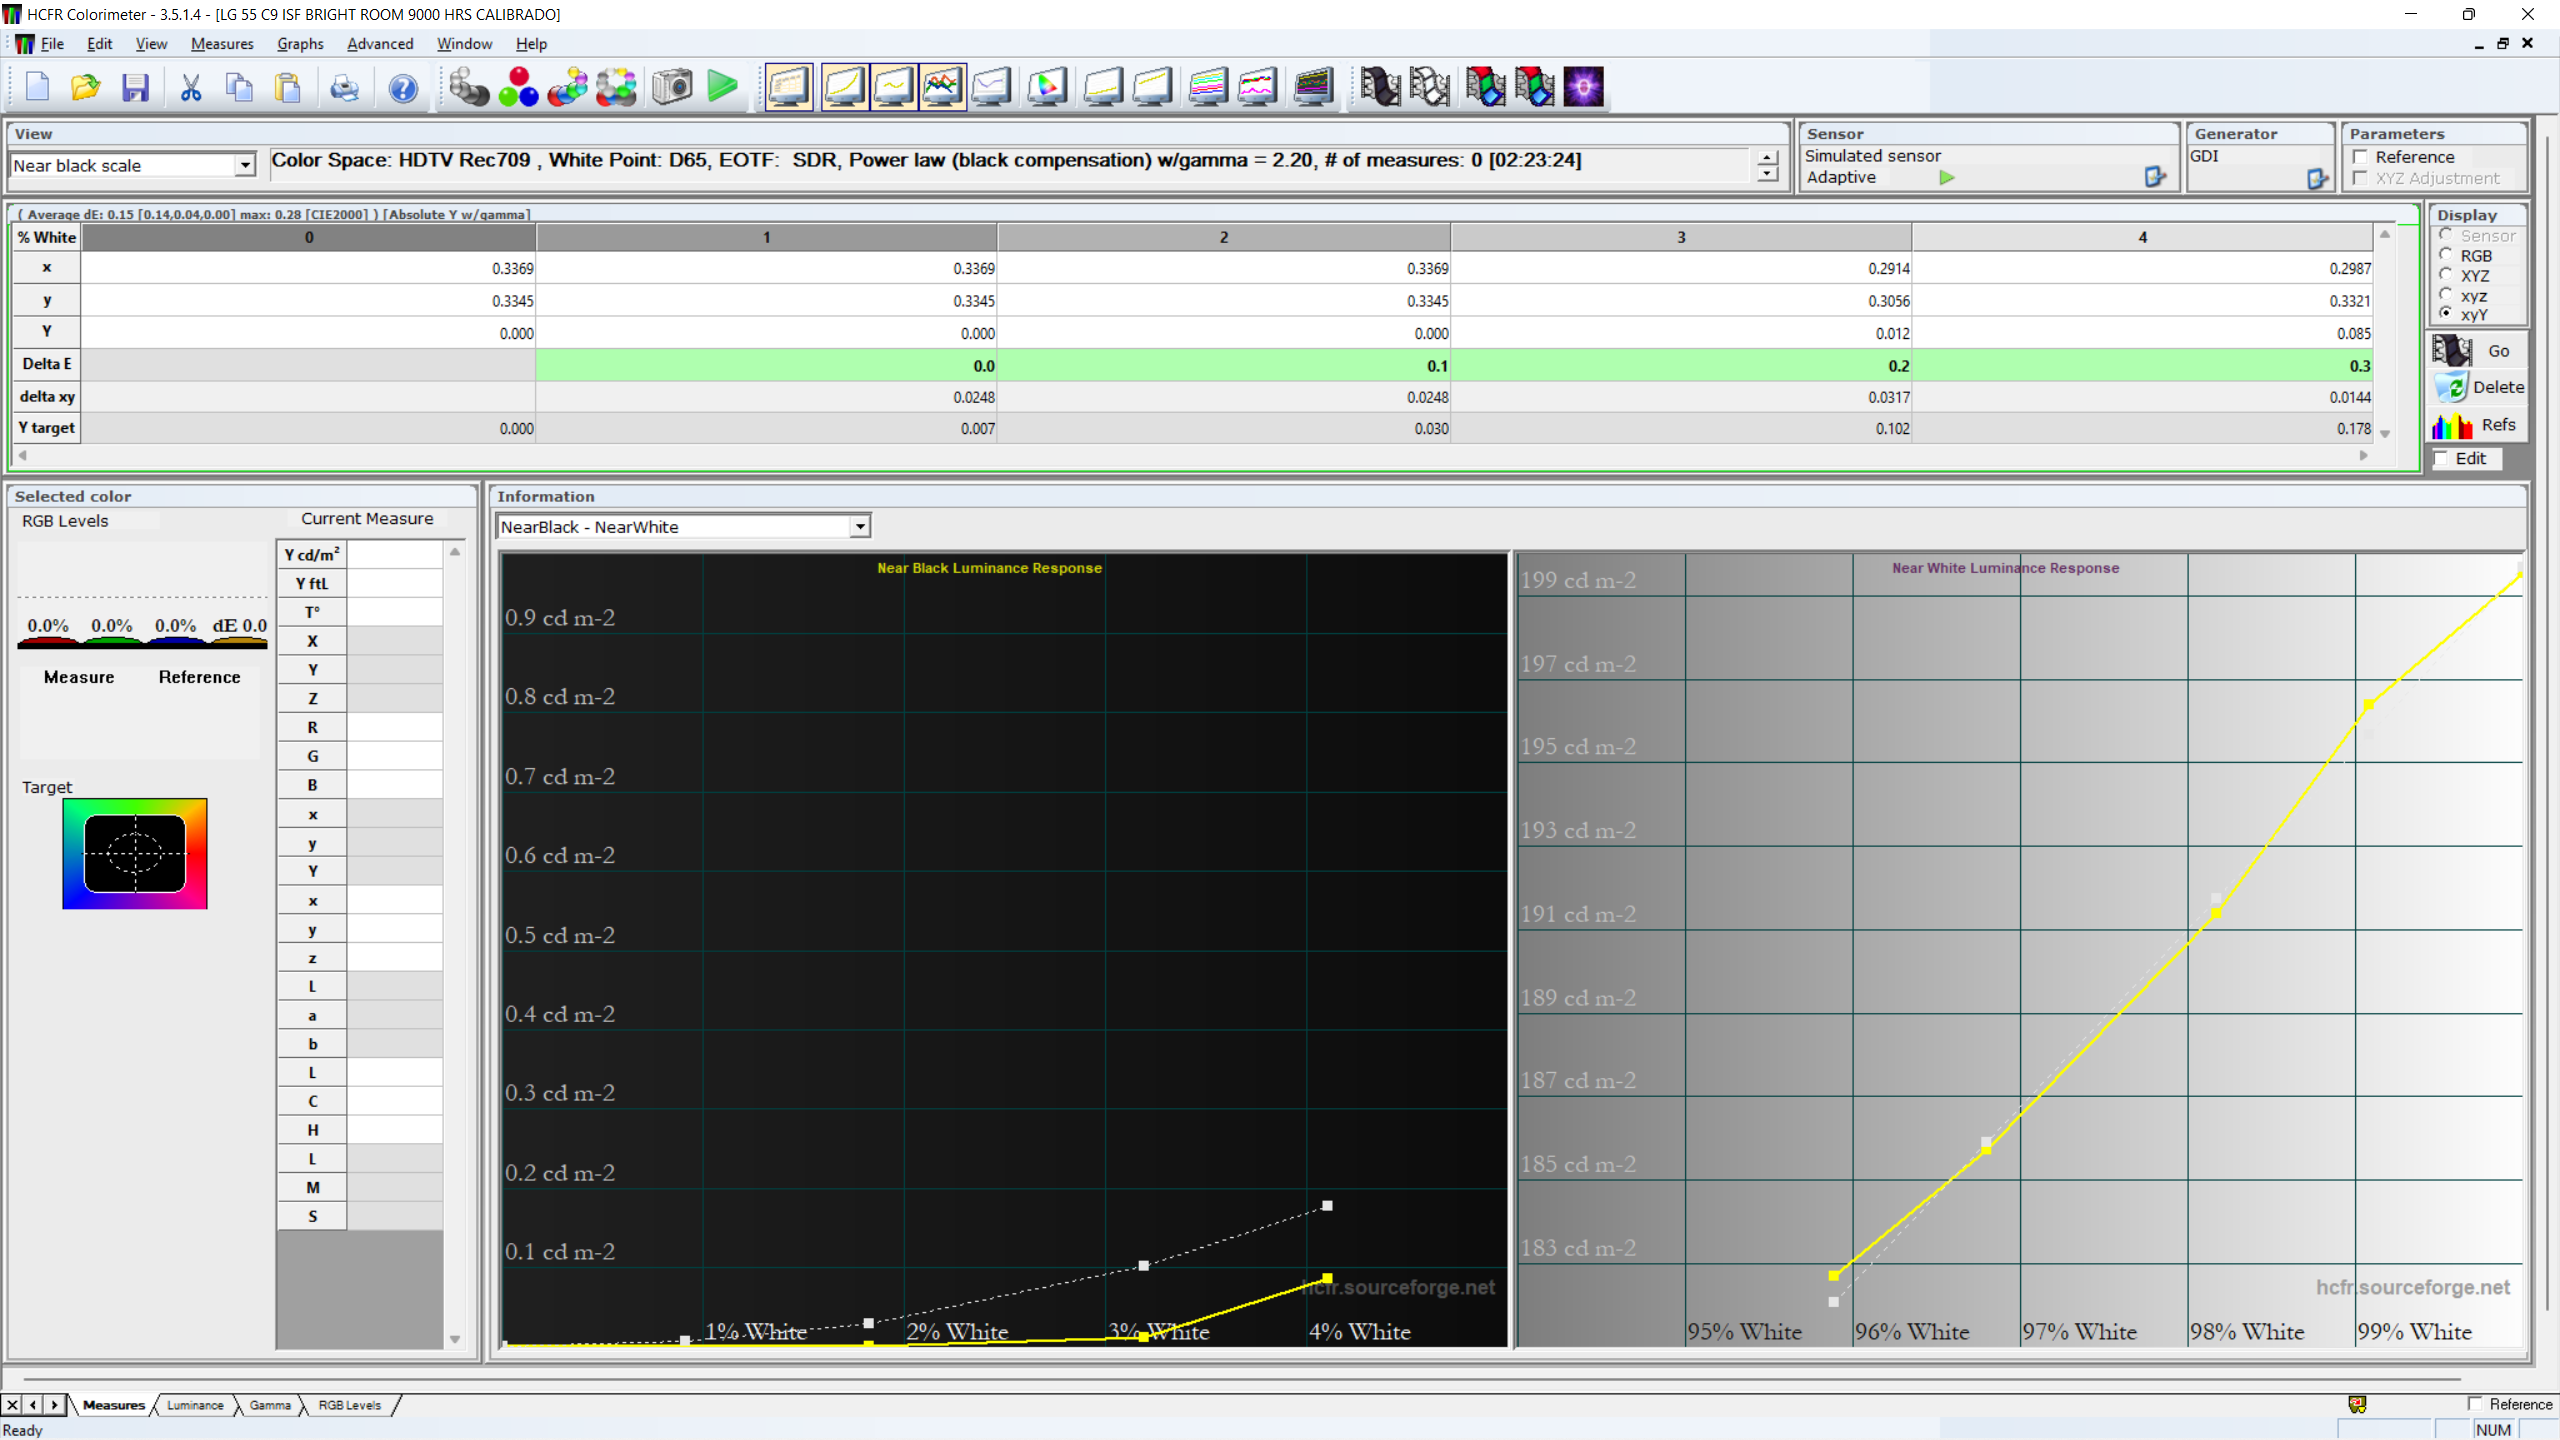
Task: Click the camera sensor icon
Action: (672, 88)
